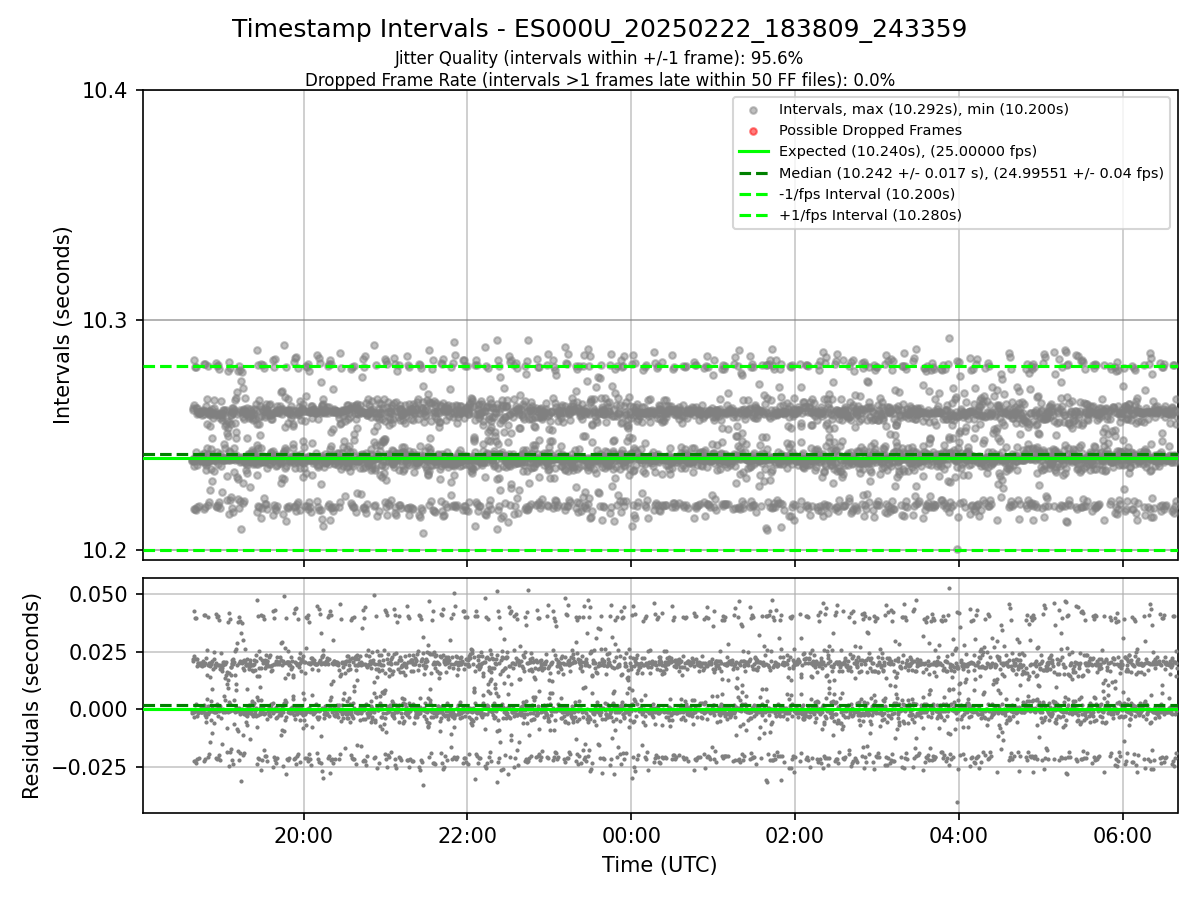Click the '04:00' time tick label
This screenshot has width=1200, height=900.
click(959, 835)
